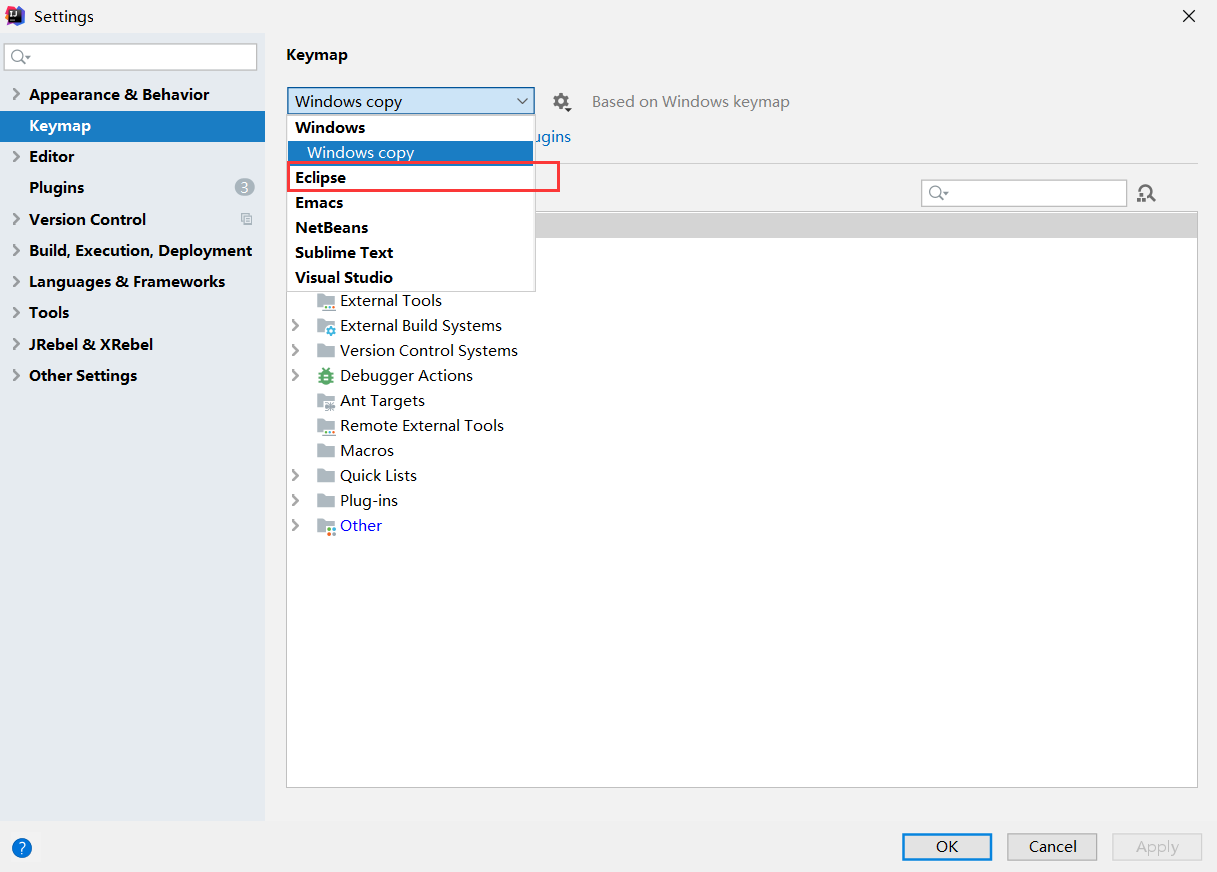
Task: Expand Version Control Systems tree node
Action: (x=295, y=350)
